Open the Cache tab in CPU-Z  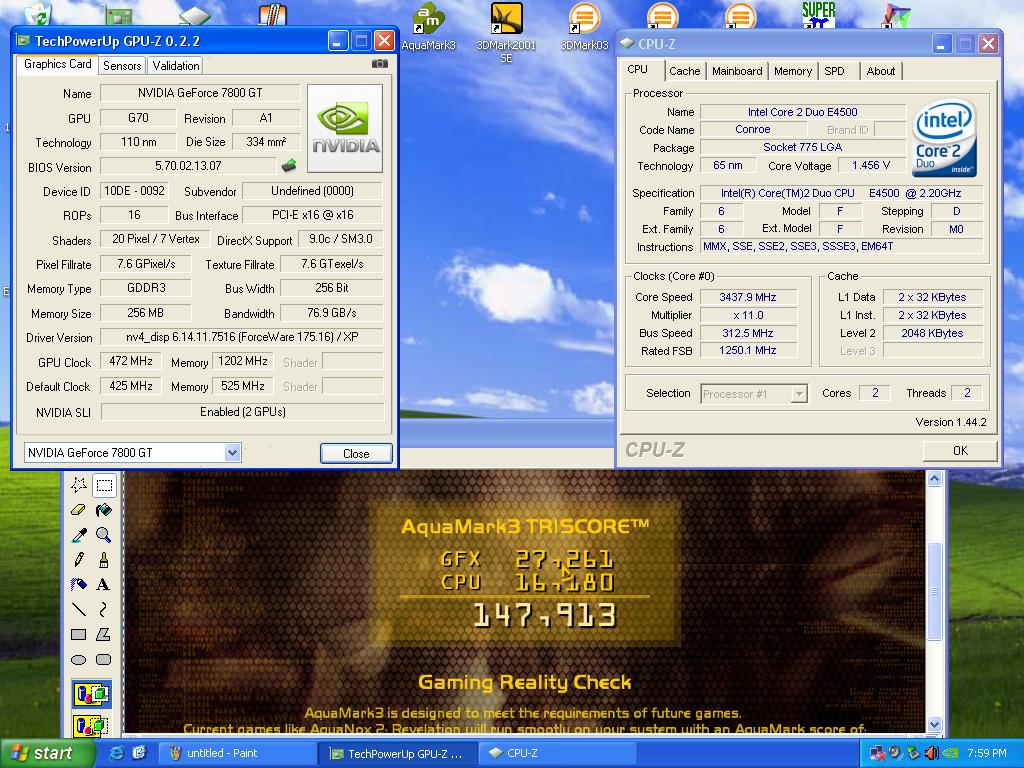tap(684, 71)
